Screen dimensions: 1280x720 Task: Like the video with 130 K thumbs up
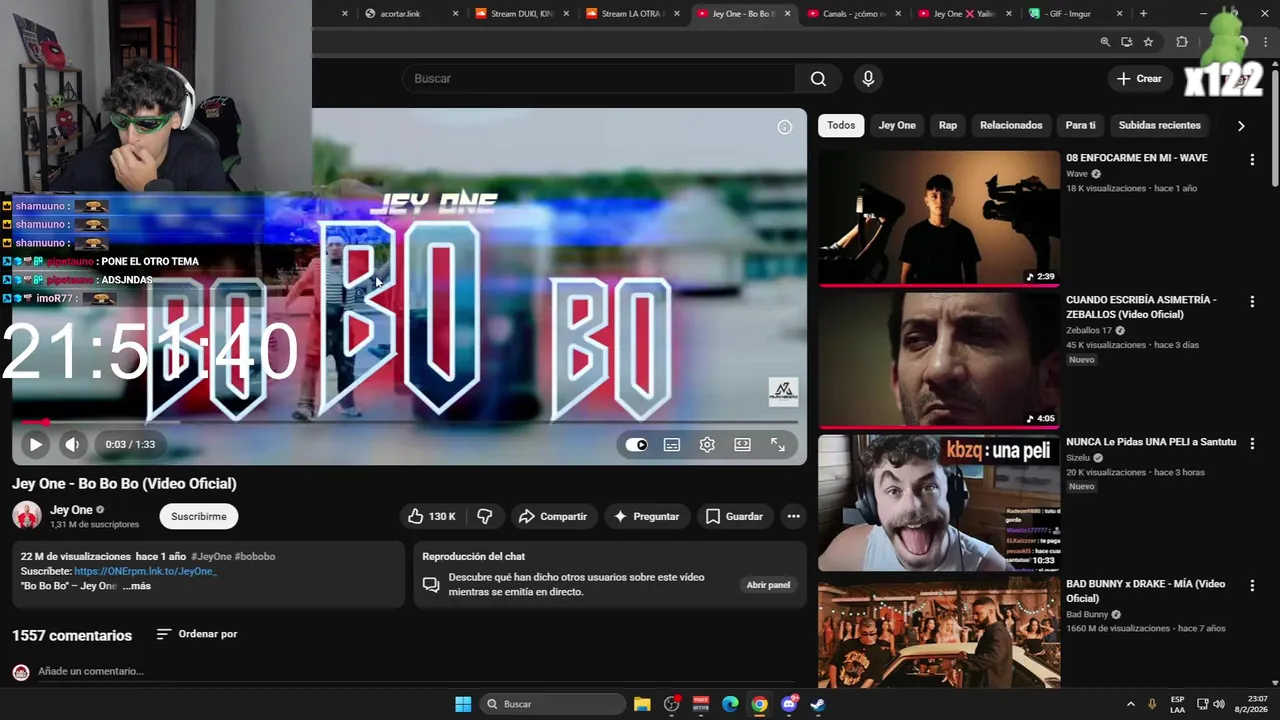(431, 516)
